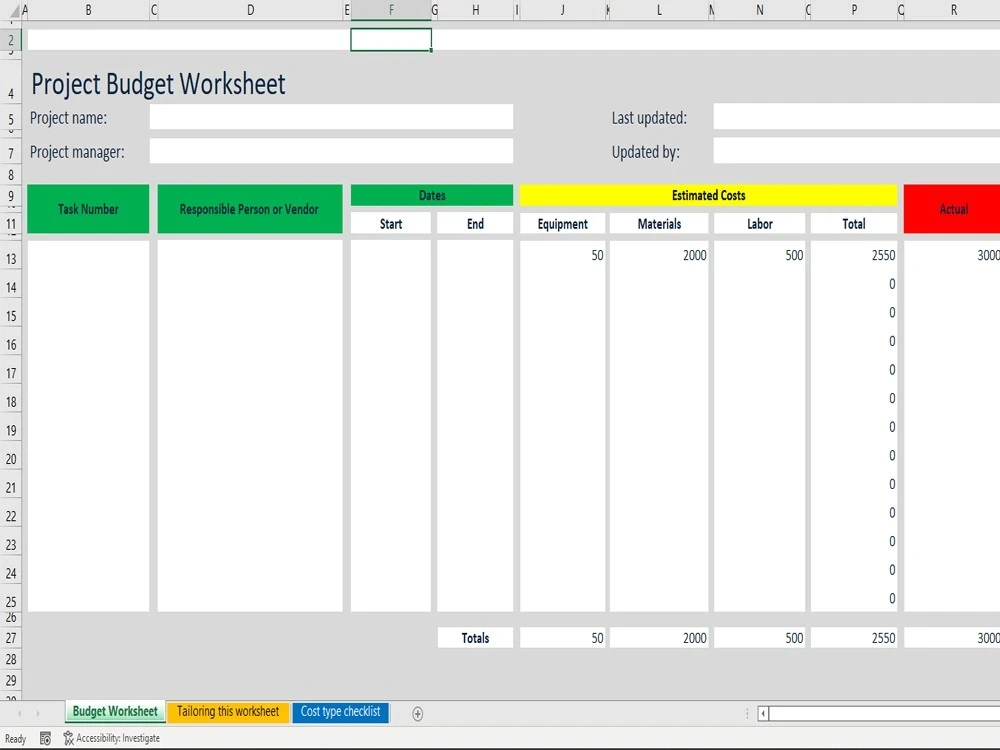Select row 2 header
The width and height of the screenshot is (1000, 750).
pyautogui.click(x=11, y=40)
